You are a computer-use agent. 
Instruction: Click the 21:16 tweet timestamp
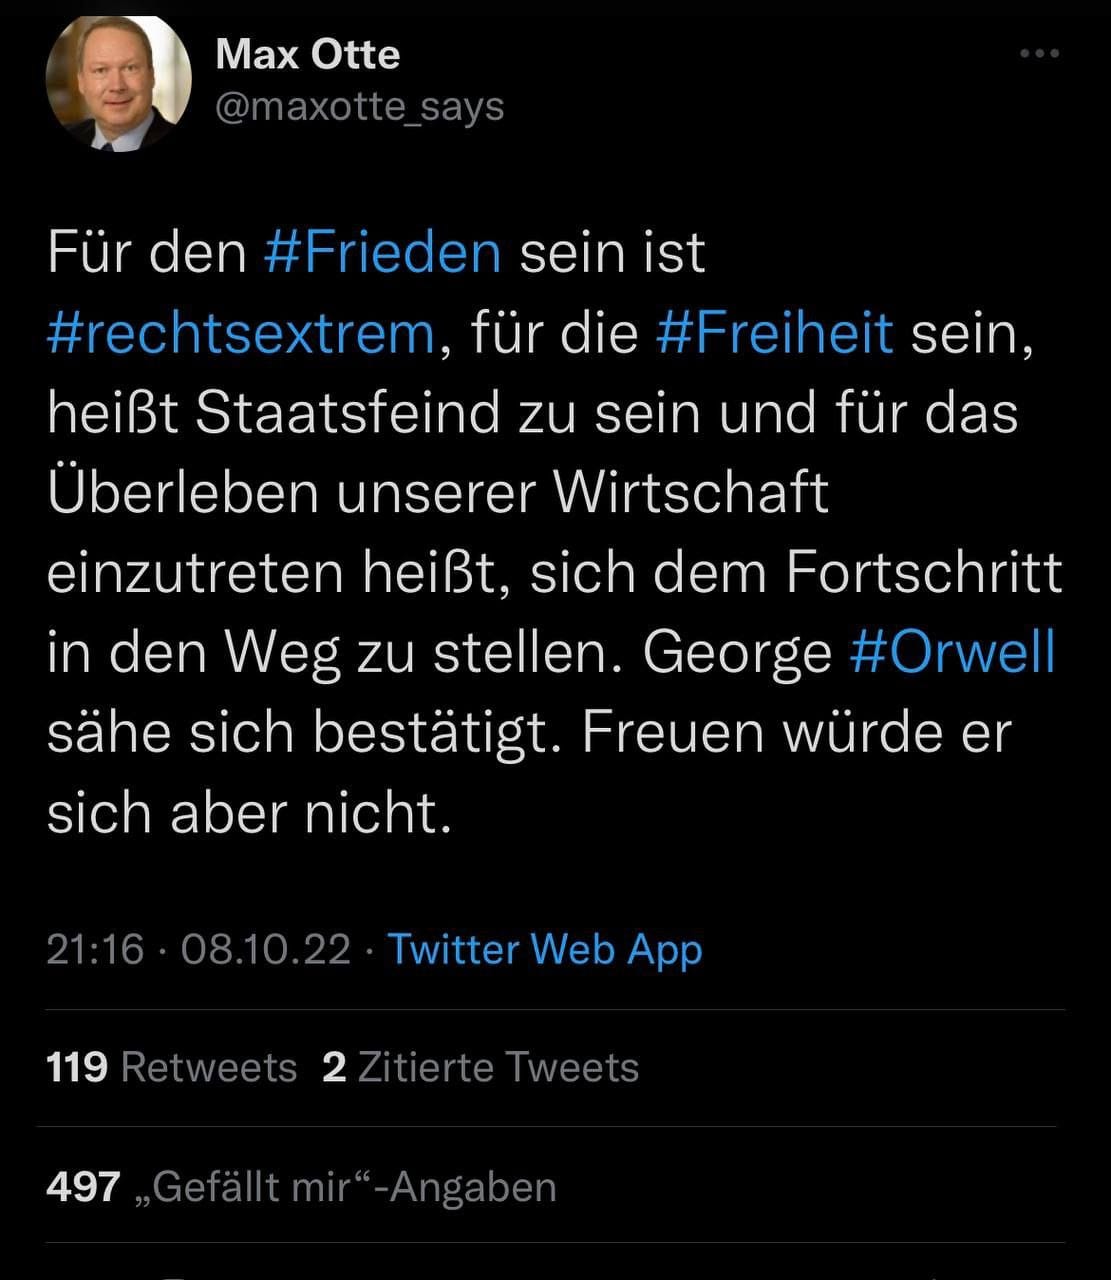point(95,949)
